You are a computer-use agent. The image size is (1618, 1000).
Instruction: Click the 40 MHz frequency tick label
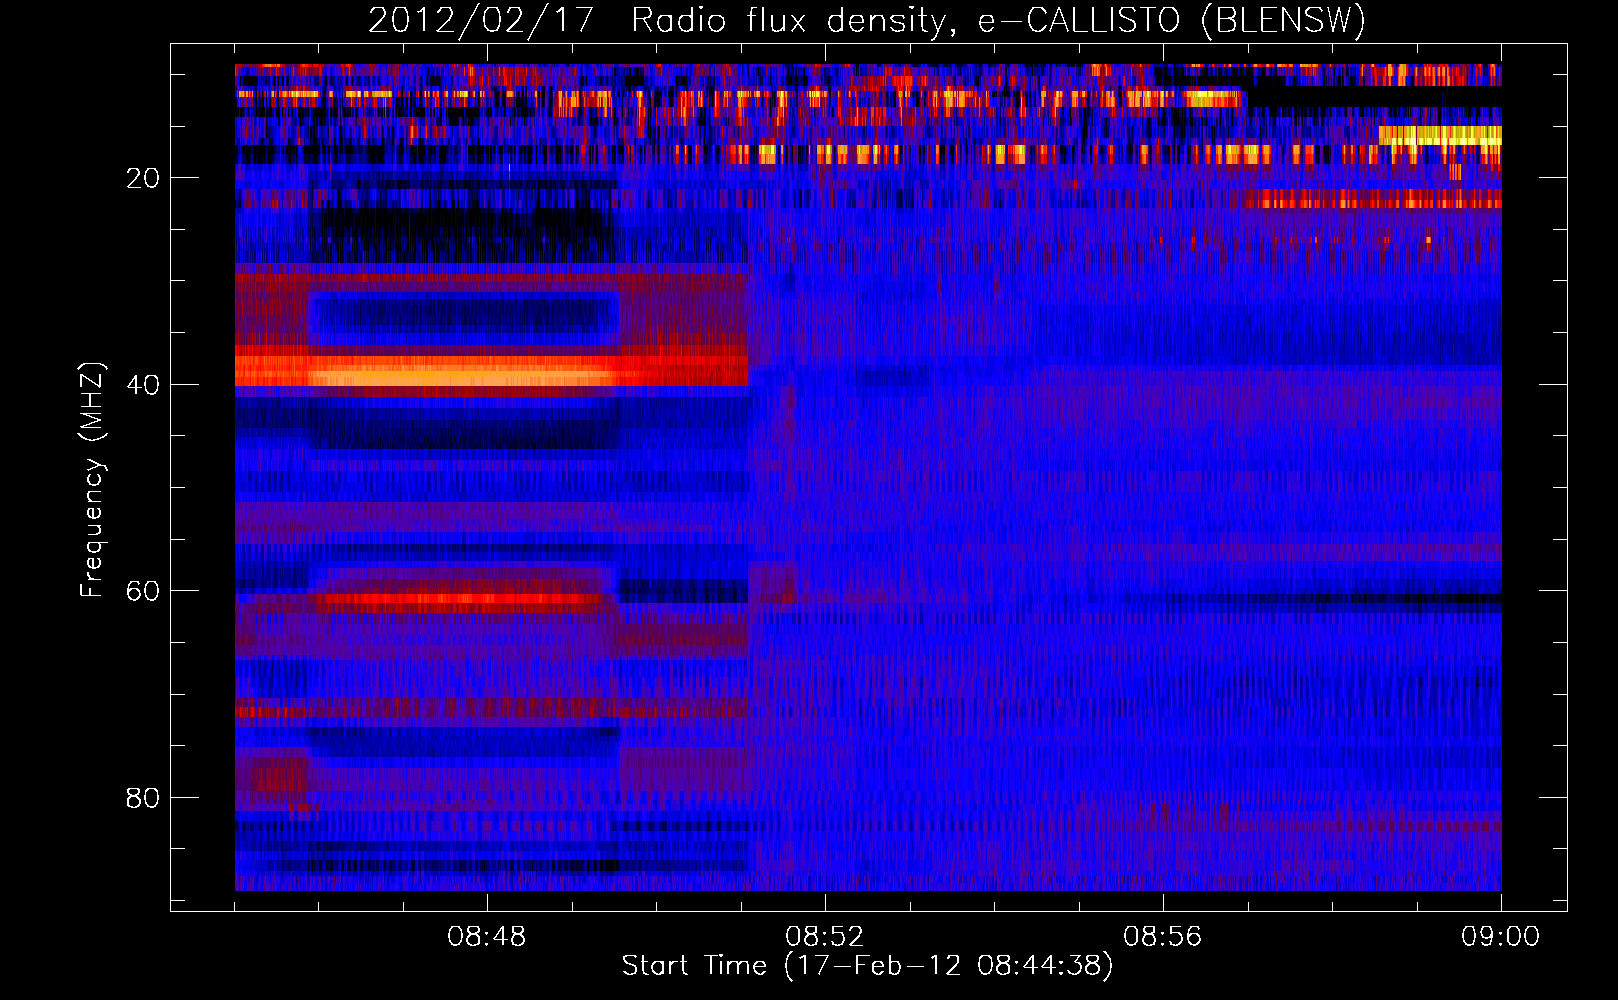pyautogui.click(x=143, y=385)
